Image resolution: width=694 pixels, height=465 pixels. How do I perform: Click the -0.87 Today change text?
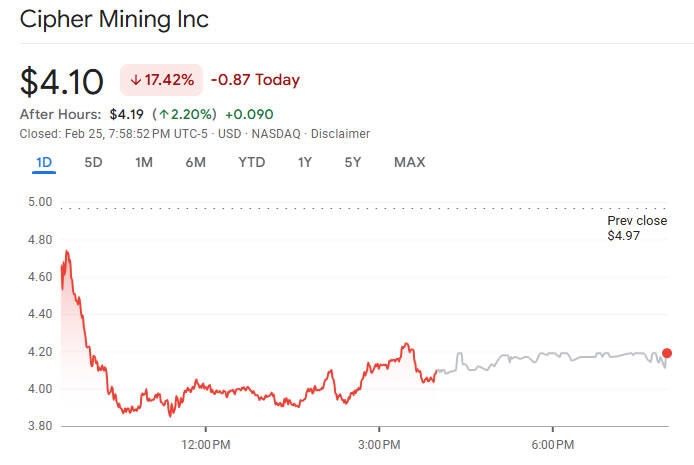click(x=255, y=80)
